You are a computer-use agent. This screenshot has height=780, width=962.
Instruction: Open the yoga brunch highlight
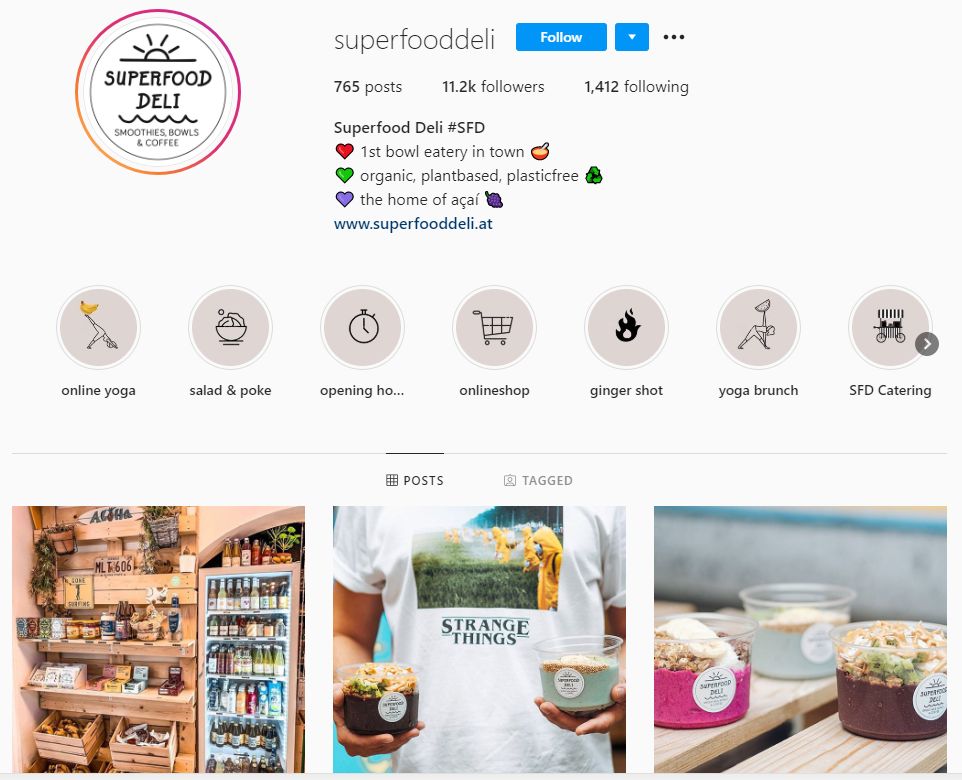(758, 328)
